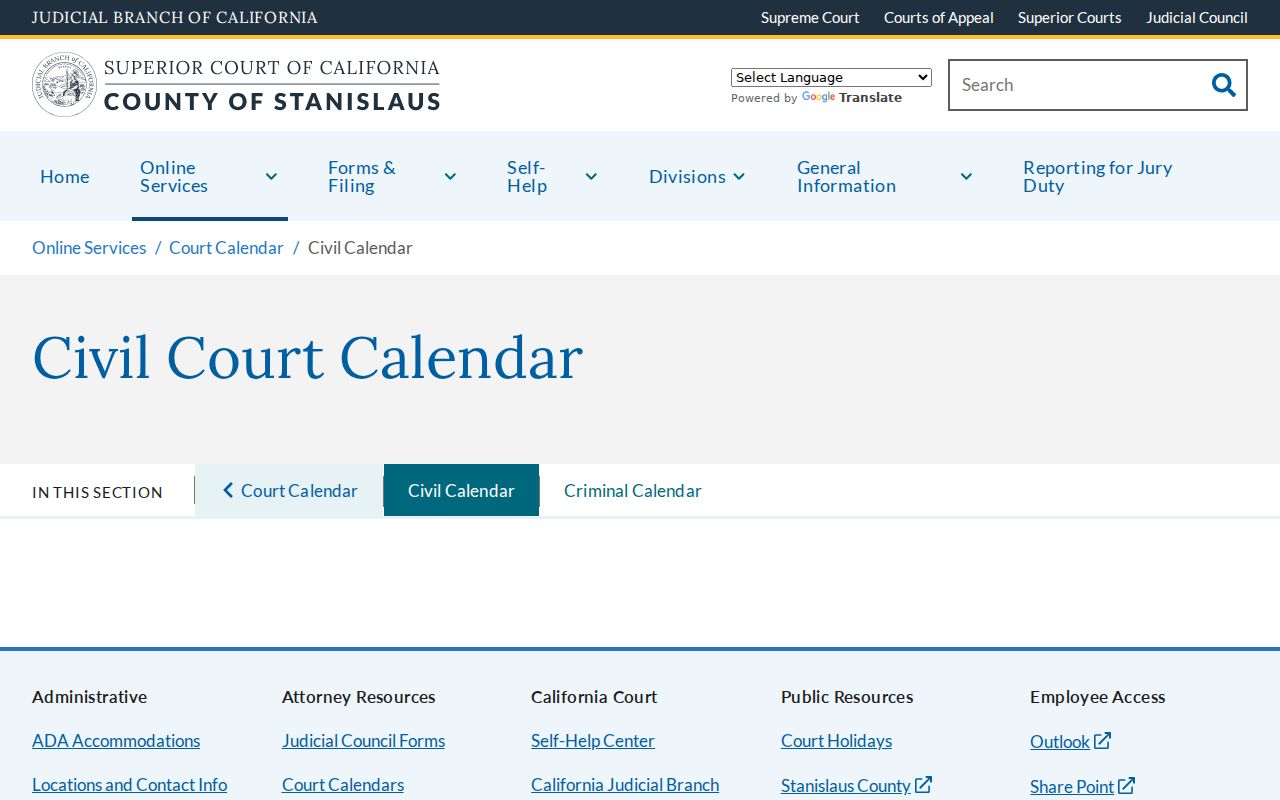Click the Share Point external link icon
Screen dimensions: 1280x800
(x=1126, y=786)
